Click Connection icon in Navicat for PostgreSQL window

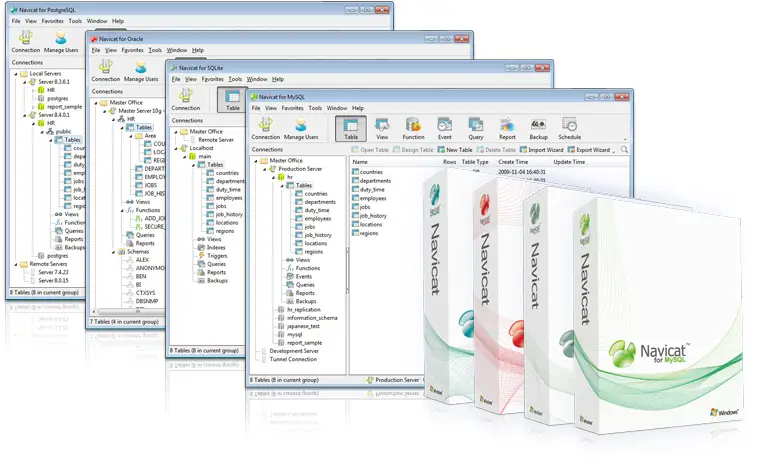[25, 41]
